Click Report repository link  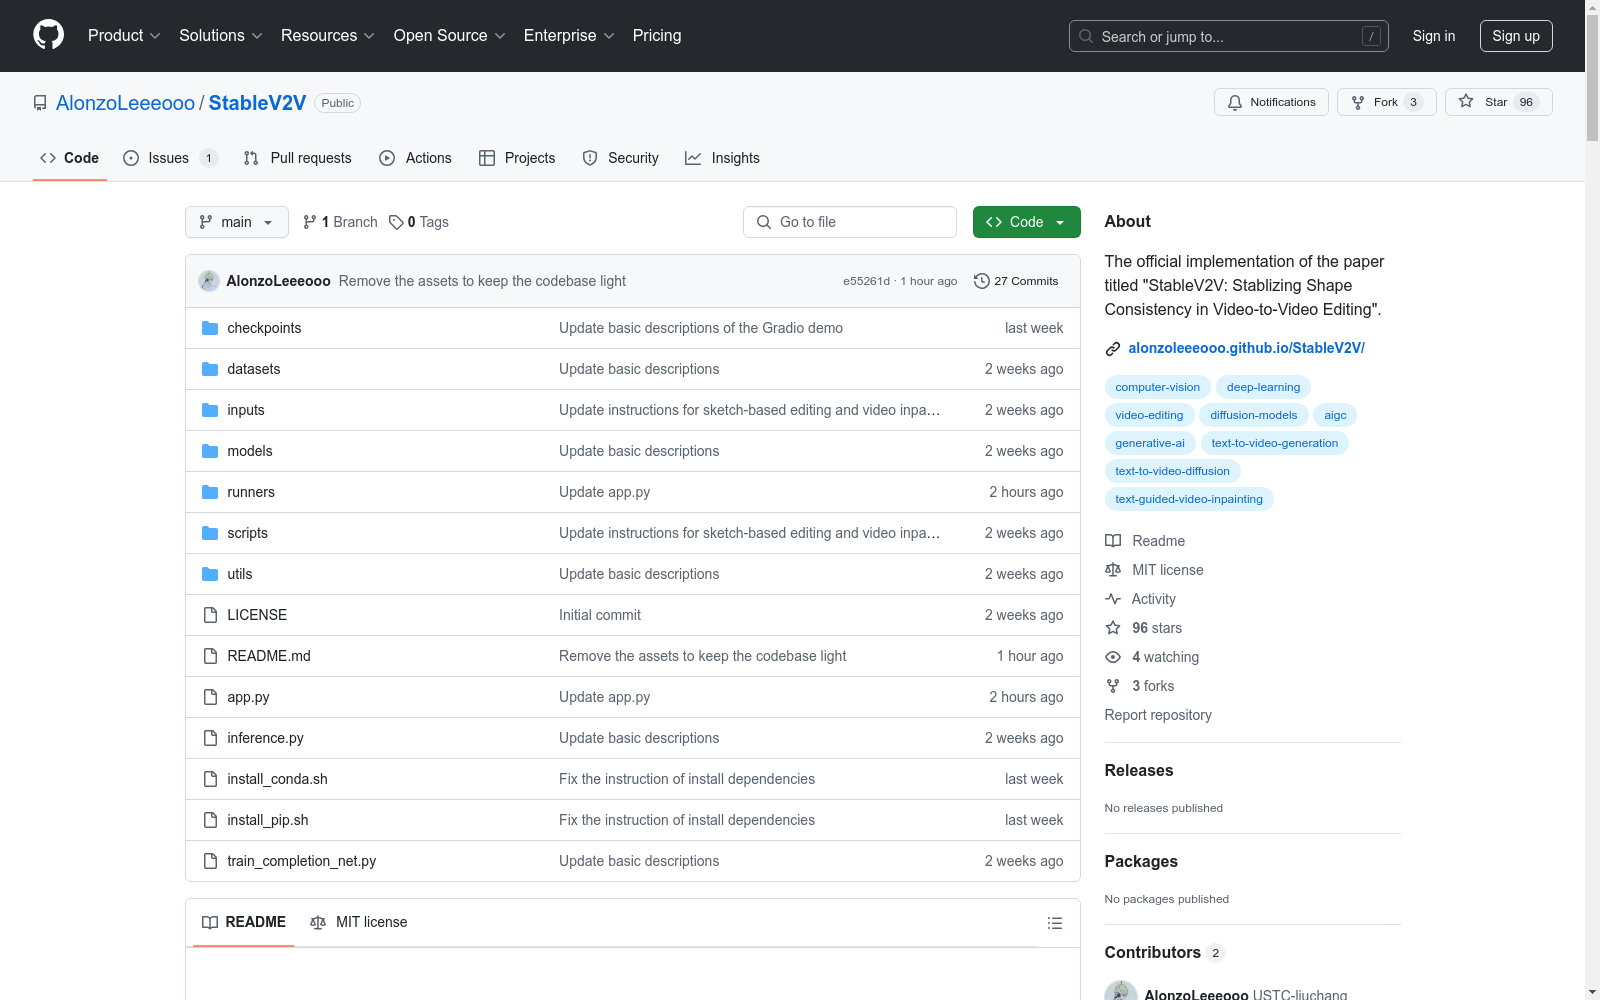(1158, 715)
